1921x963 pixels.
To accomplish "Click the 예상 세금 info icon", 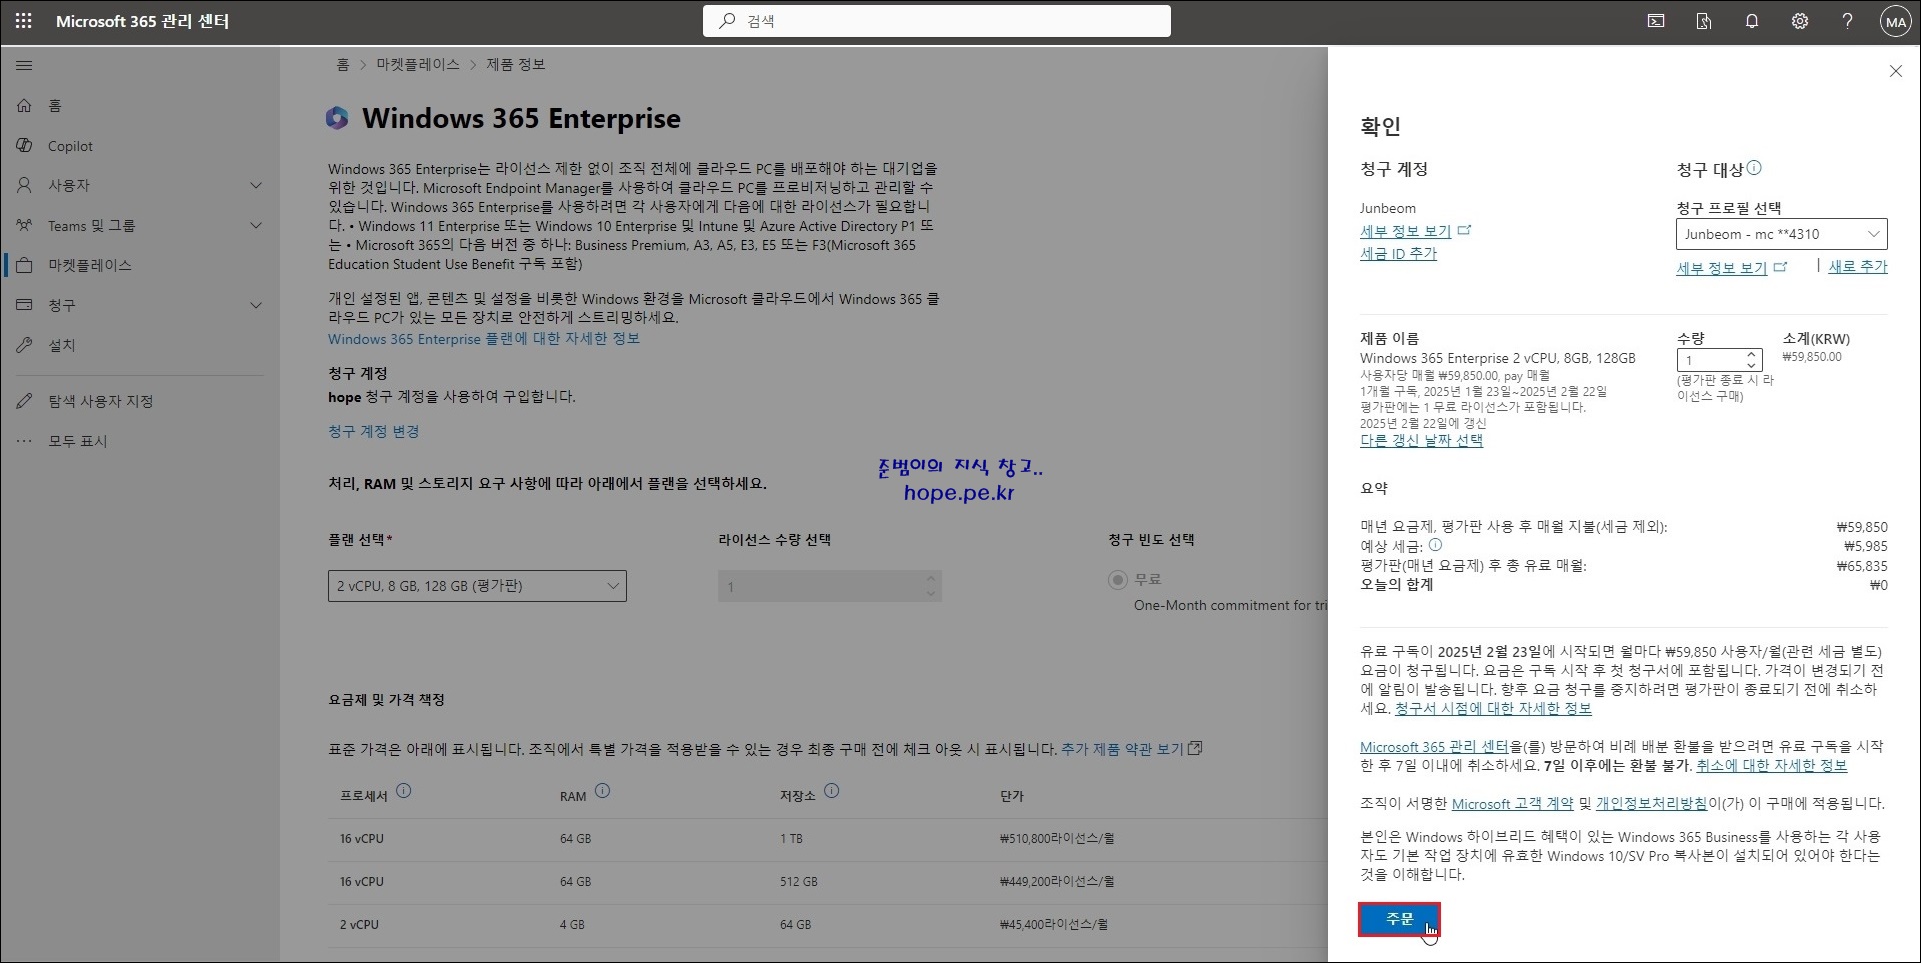I will [x=1435, y=545].
